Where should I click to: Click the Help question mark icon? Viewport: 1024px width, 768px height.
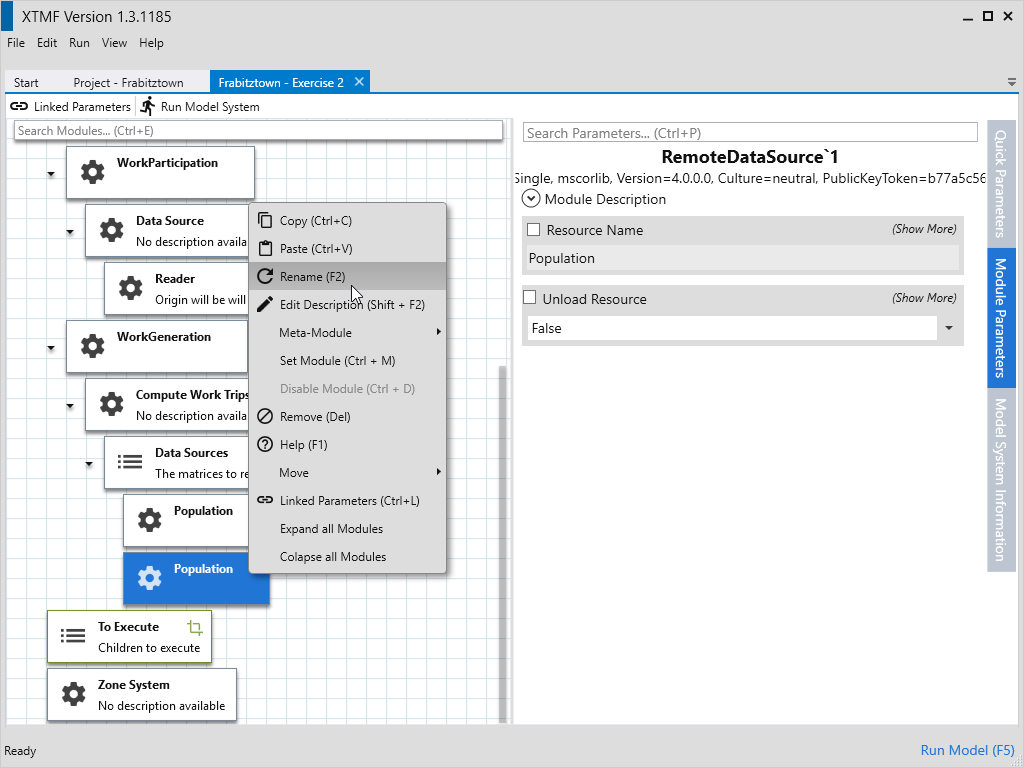[265, 445]
